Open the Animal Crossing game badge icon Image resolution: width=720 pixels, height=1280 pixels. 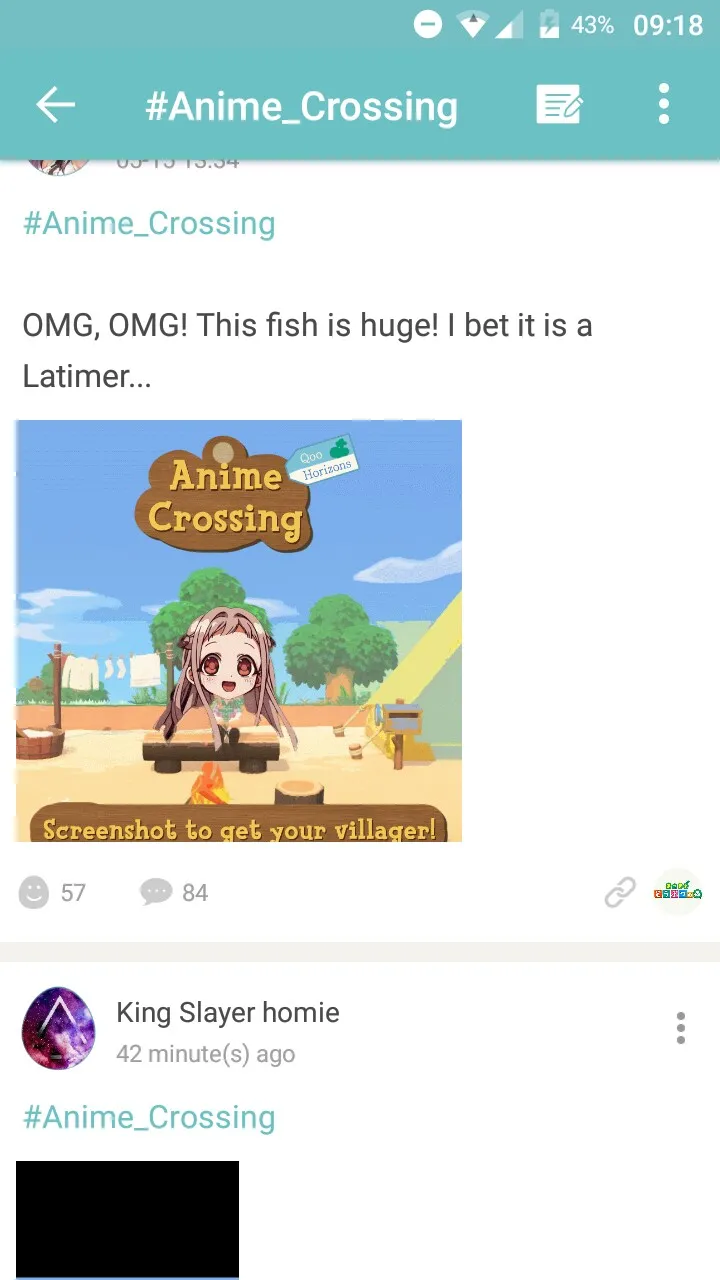point(678,892)
